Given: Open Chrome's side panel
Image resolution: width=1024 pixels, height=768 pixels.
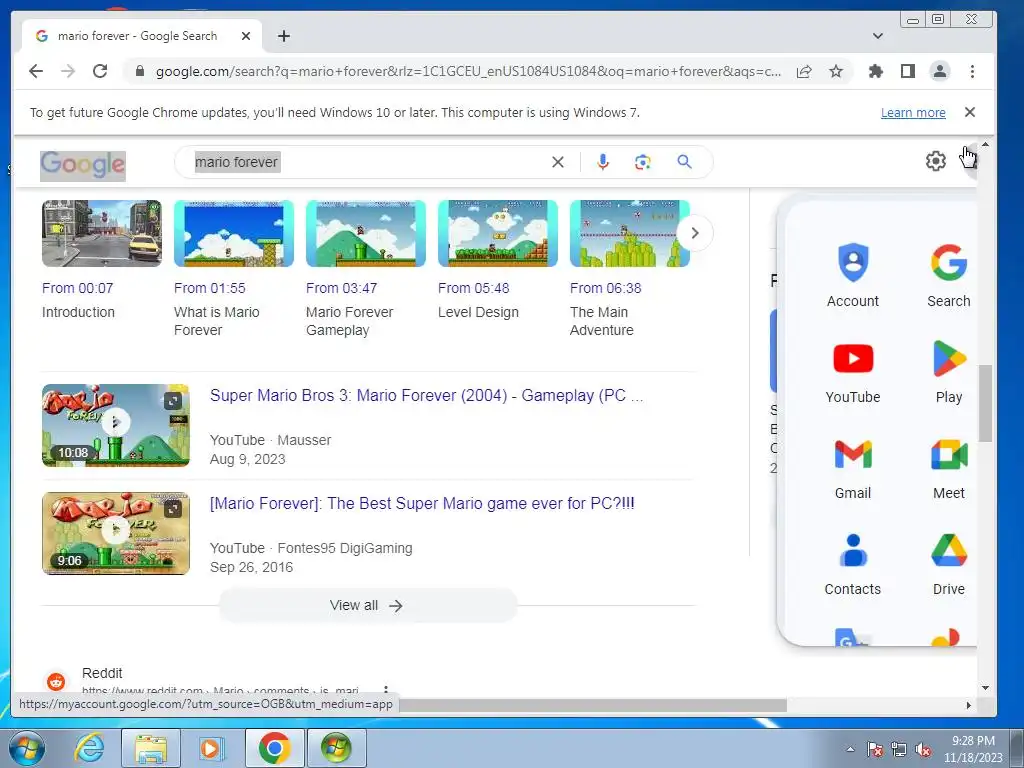Looking at the screenshot, I should (x=908, y=71).
